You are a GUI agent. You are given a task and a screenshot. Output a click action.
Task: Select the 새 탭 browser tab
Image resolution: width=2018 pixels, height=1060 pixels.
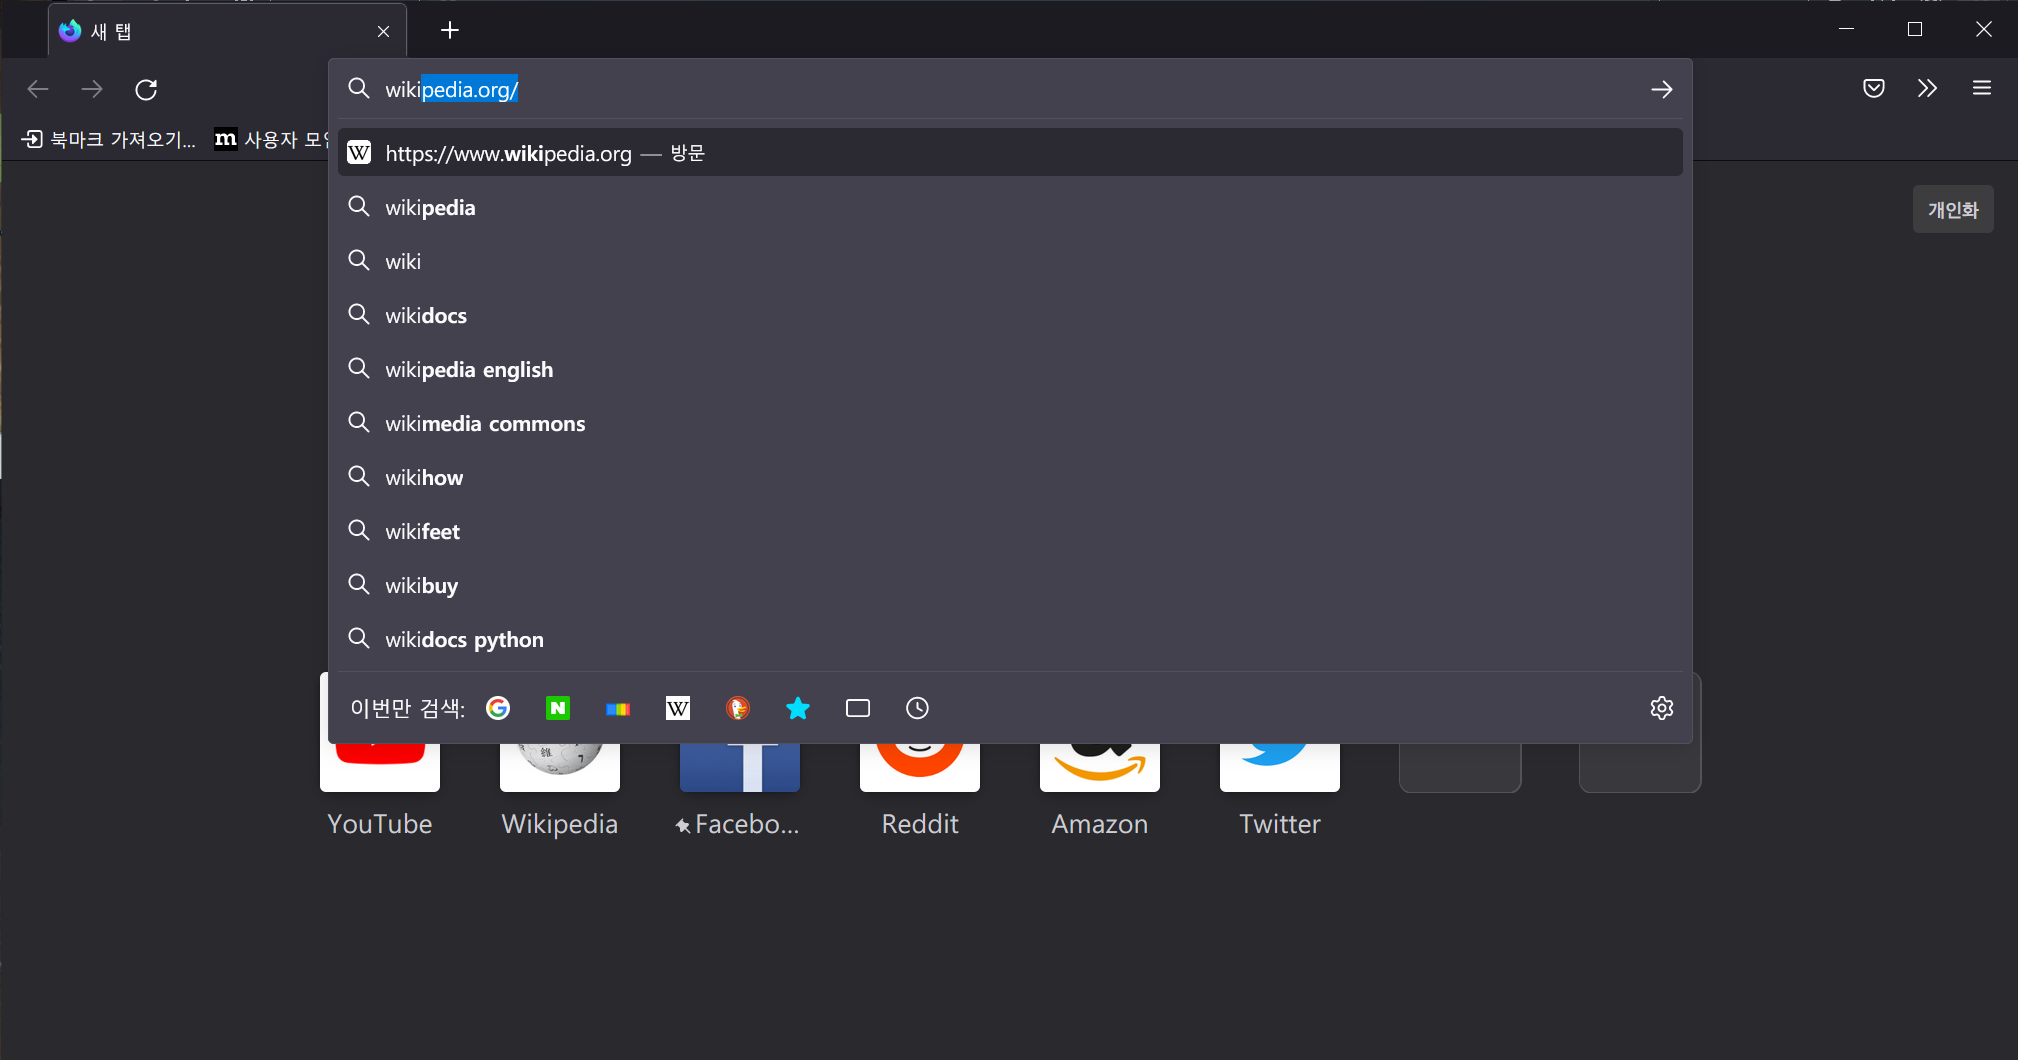click(227, 31)
